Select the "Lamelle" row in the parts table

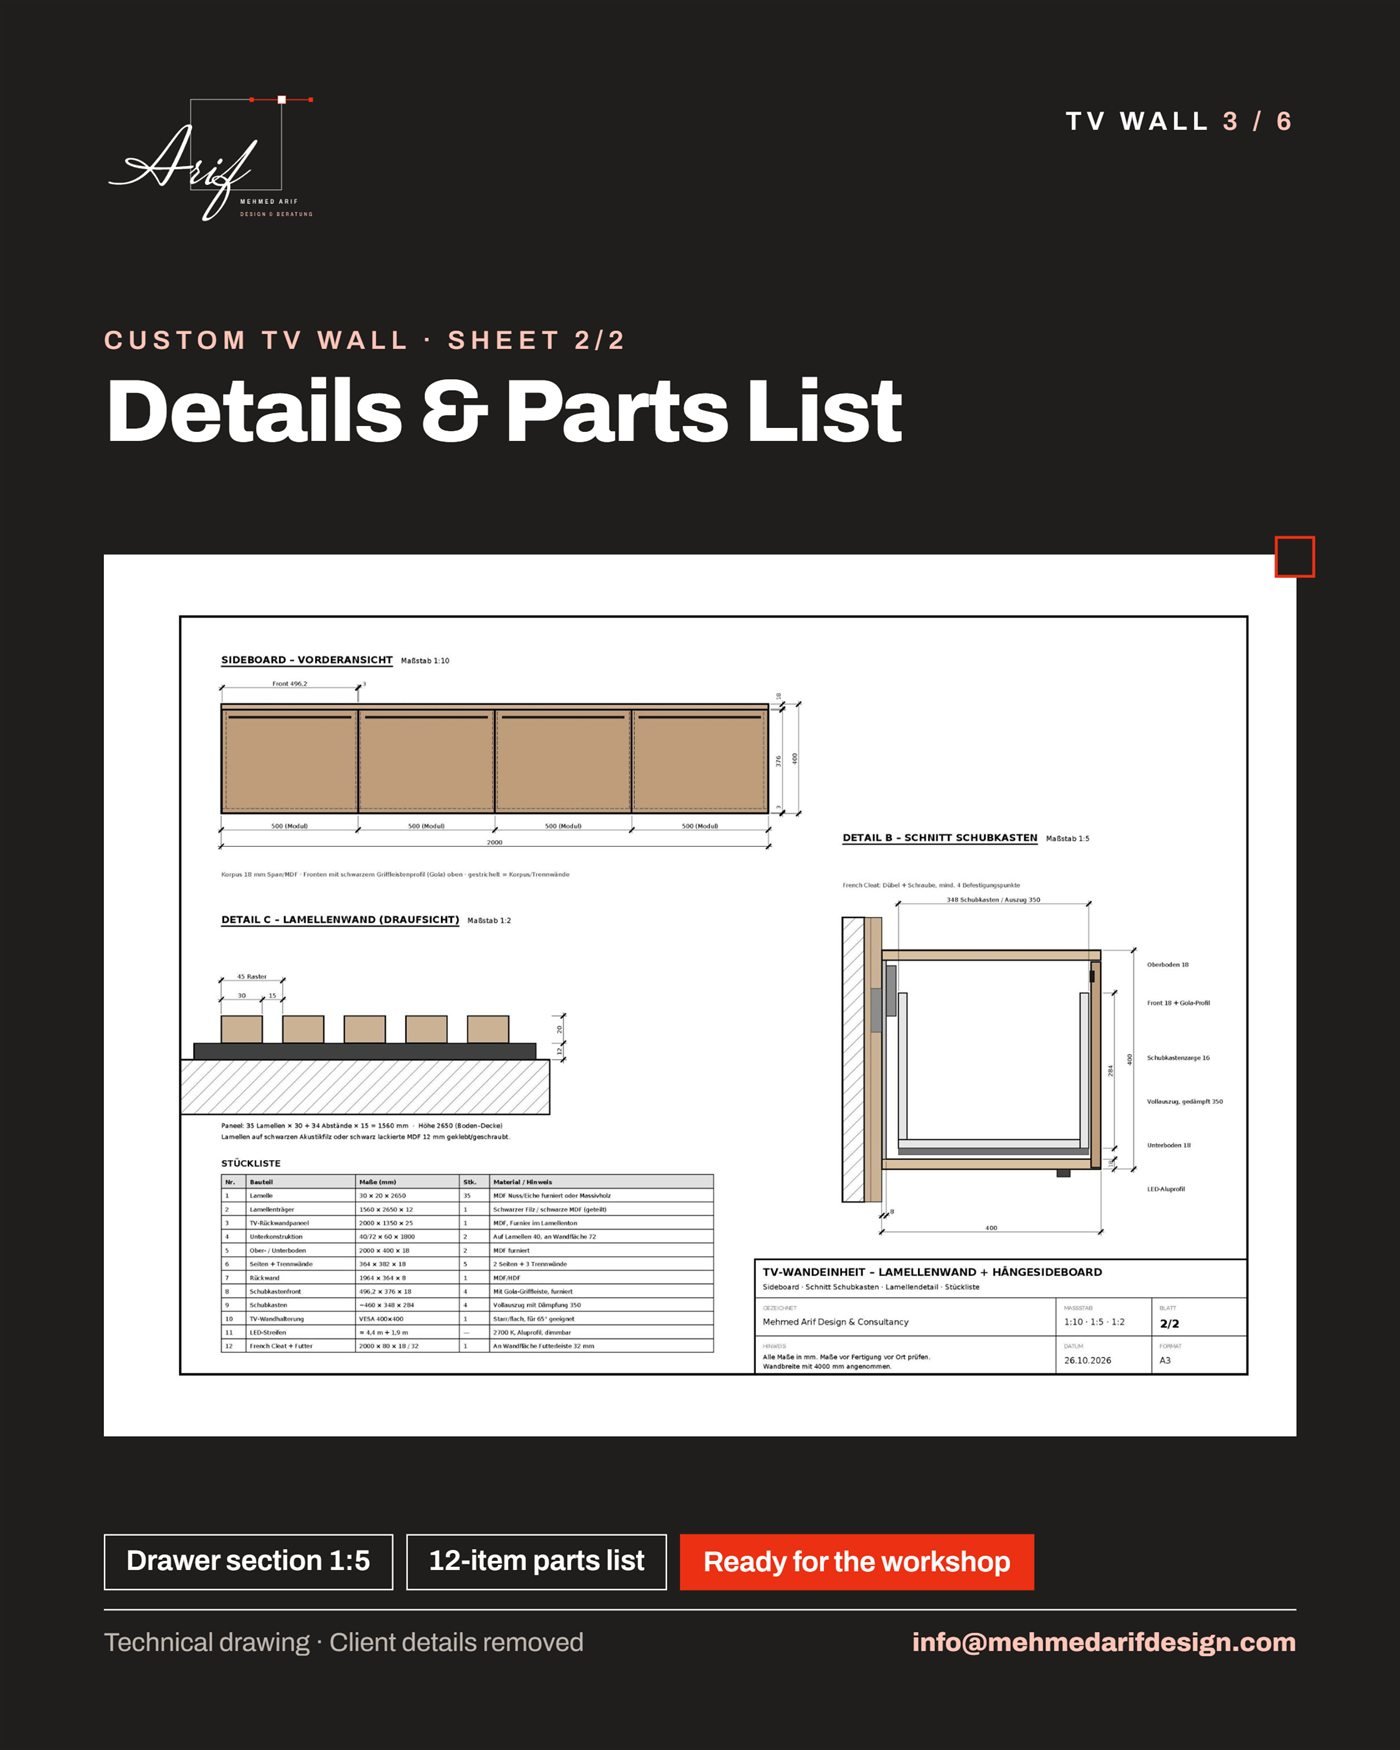[x=467, y=1195]
